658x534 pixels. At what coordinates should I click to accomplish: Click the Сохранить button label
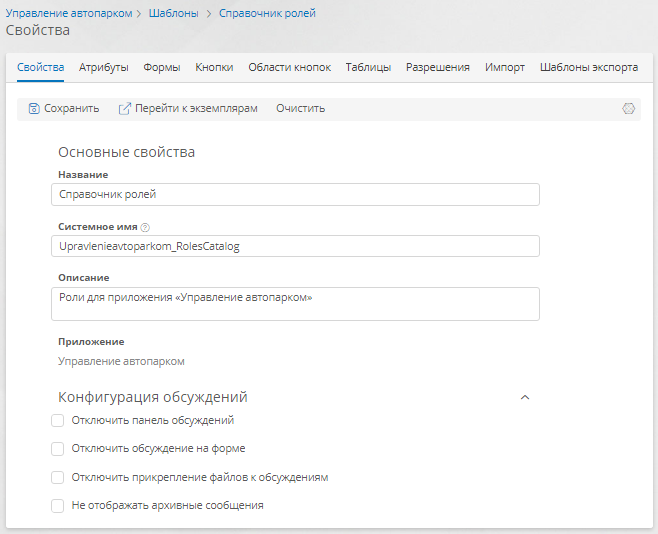pos(72,109)
